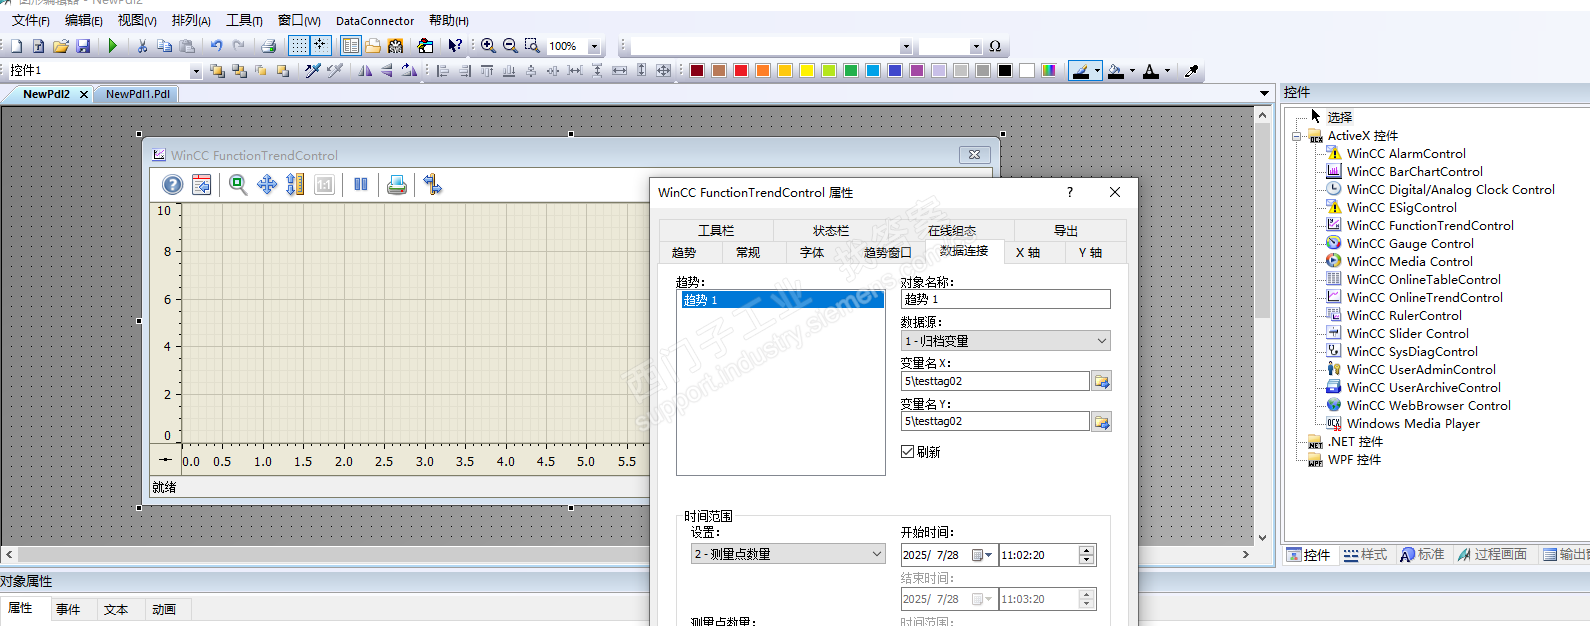Switch to the 趋势 tab in properties dialog

684,253
